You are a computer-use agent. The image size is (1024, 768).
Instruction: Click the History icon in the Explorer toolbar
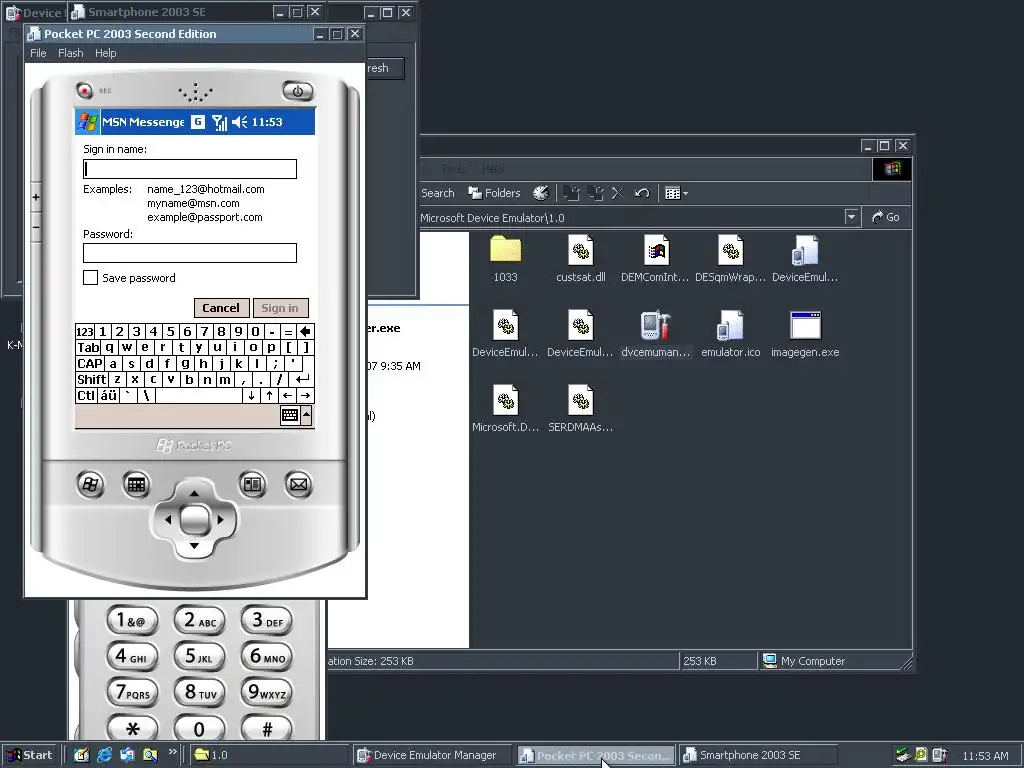click(x=541, y=193)
